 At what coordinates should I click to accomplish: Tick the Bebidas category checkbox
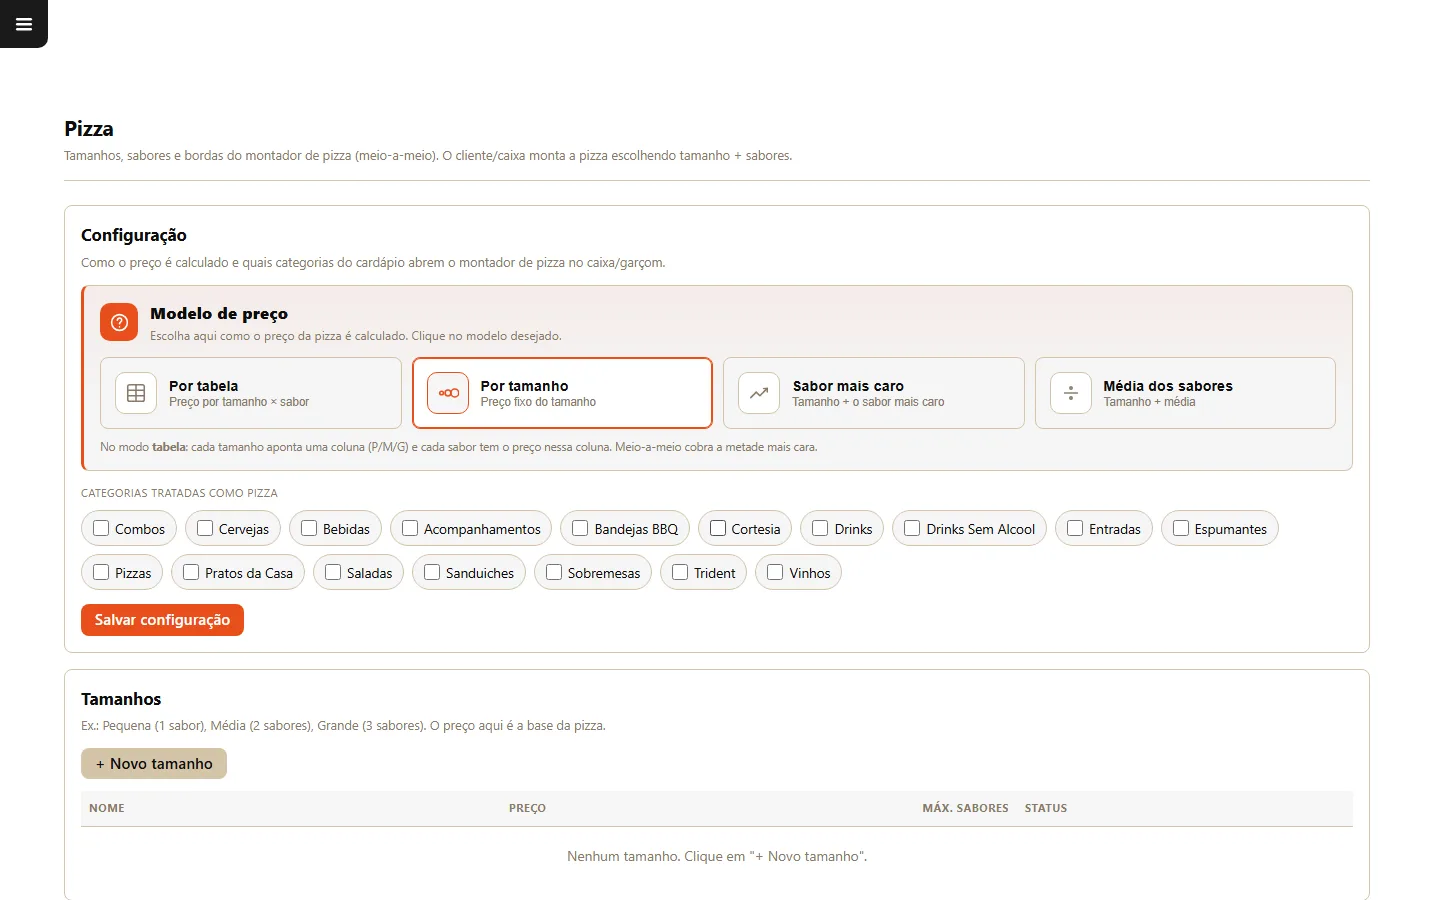tap(309, 528)
